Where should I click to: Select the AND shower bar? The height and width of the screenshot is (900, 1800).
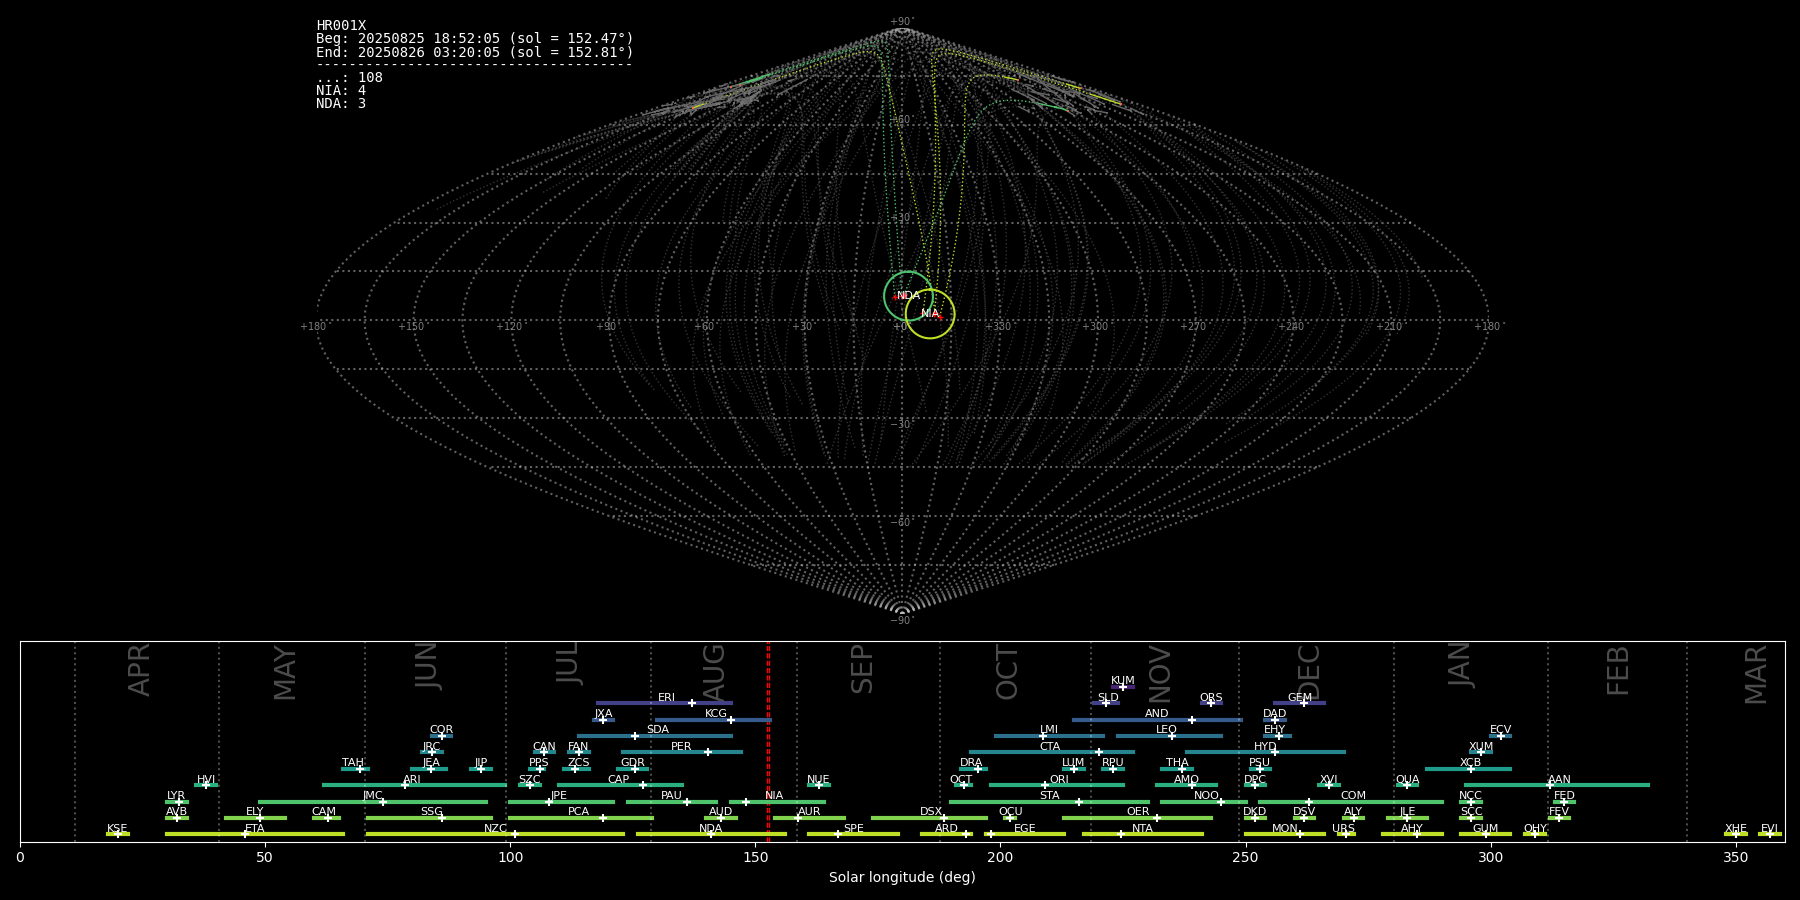1157,720
